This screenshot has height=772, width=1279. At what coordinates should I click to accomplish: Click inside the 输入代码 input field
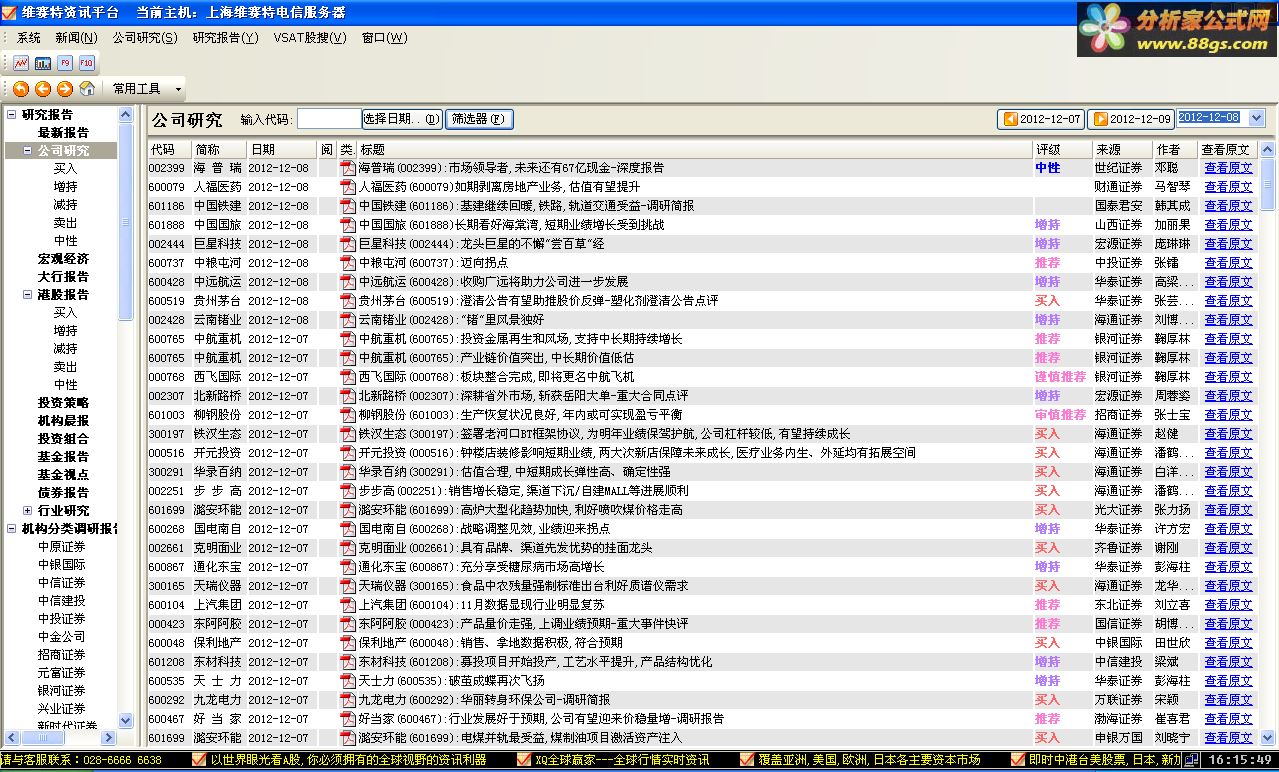point(329,119)
